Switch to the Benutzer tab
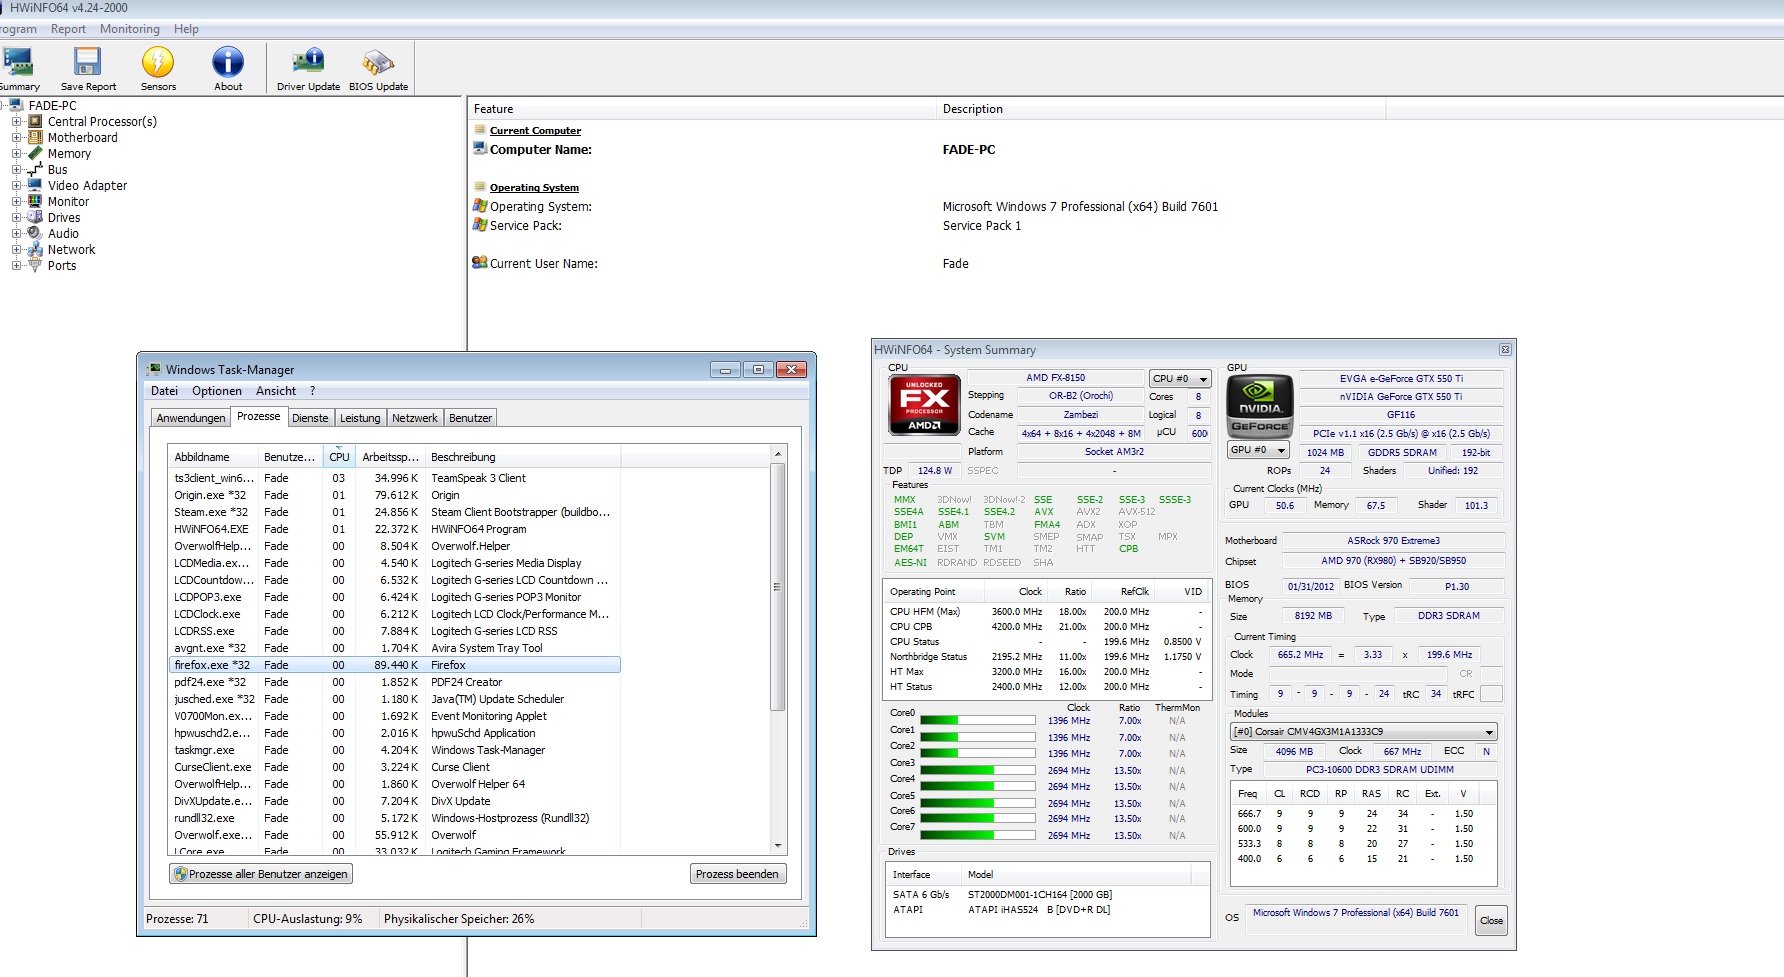Image resolution: width=1784 pixels, height=977 pixels. coord(470,418)
